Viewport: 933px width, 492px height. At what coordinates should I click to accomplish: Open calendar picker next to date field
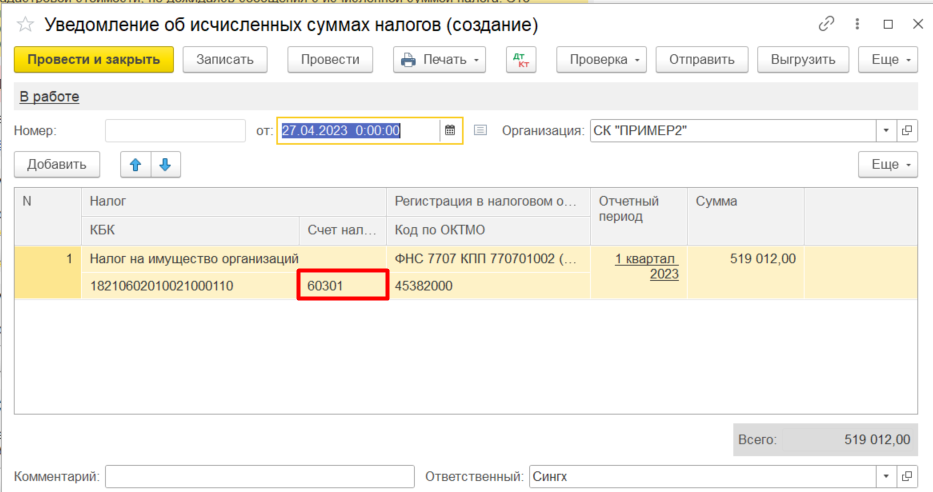[450, 131]
